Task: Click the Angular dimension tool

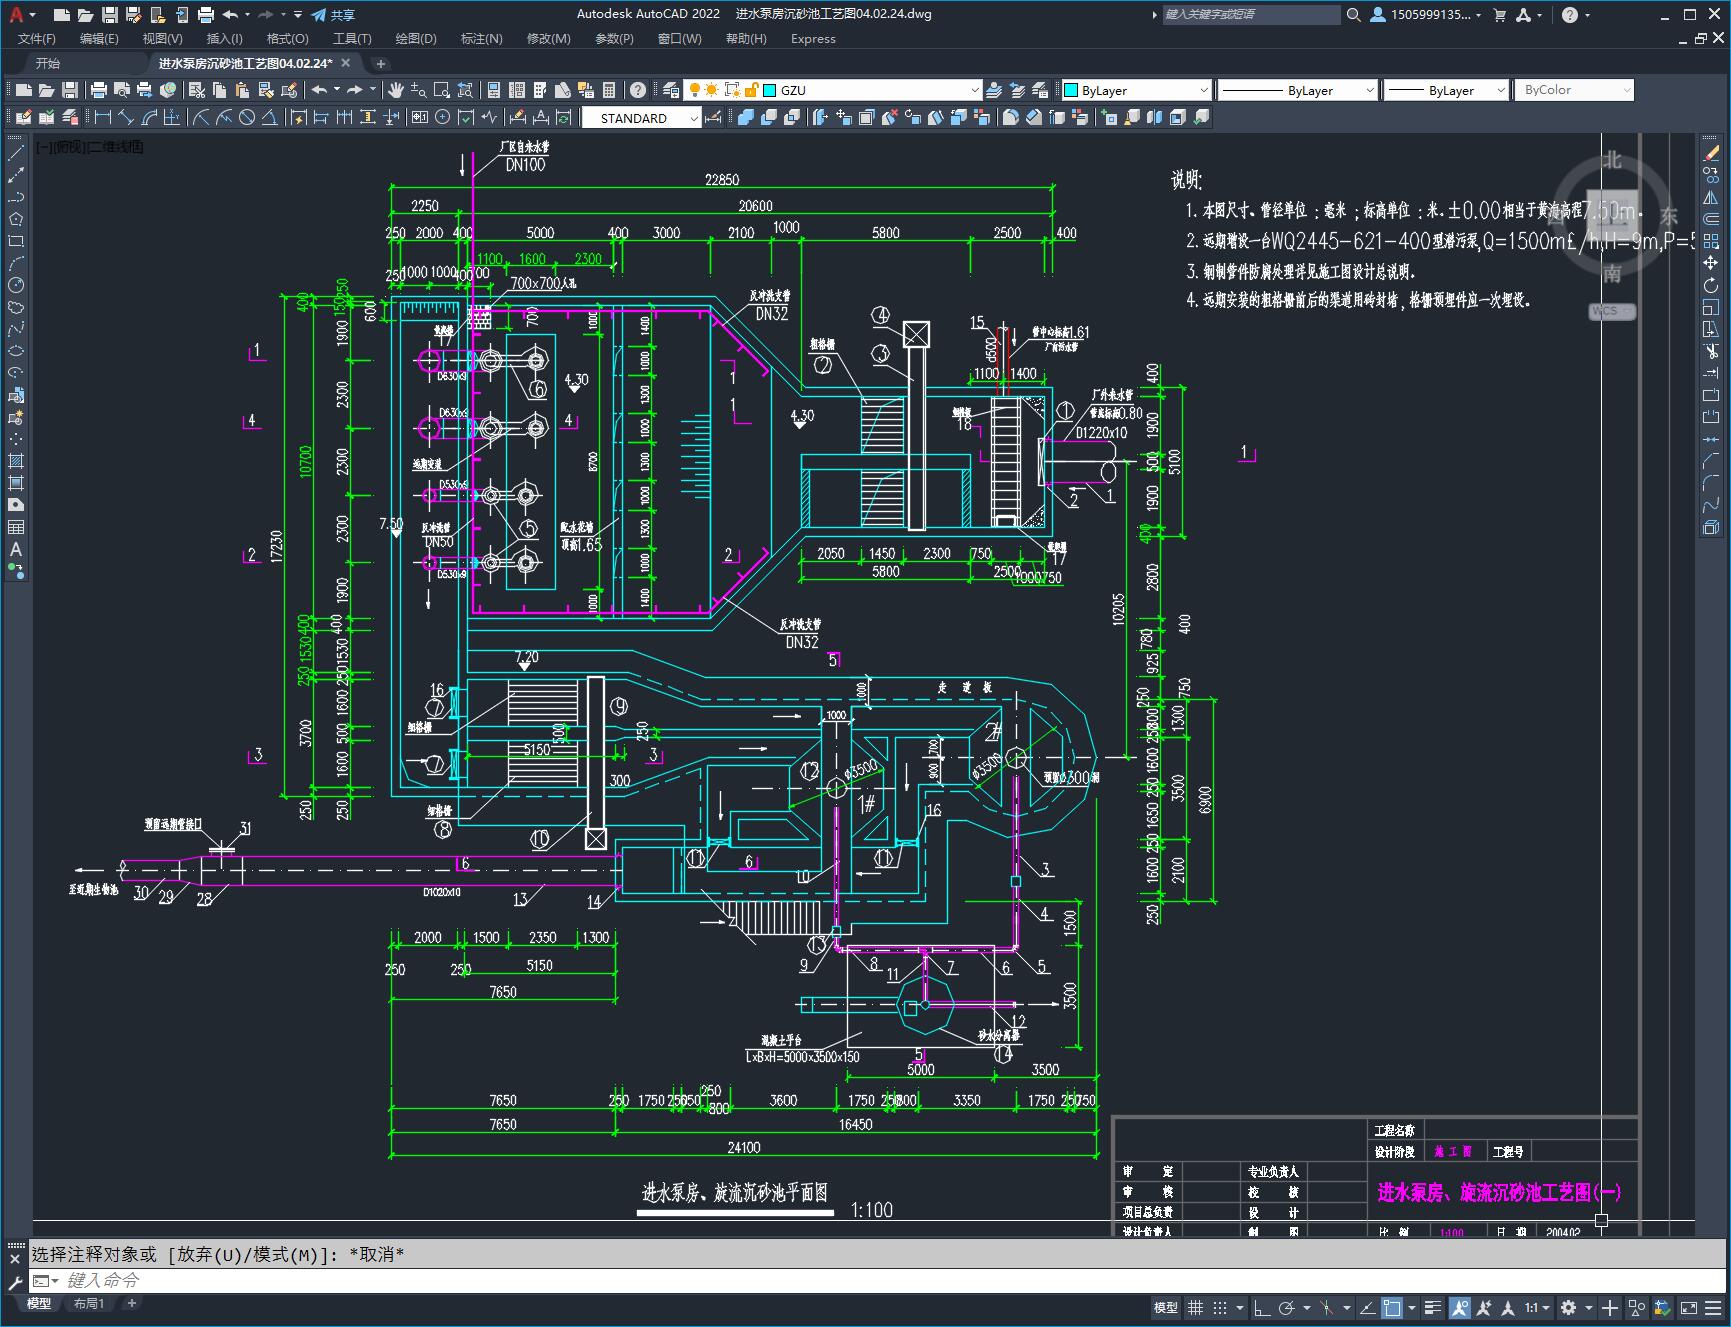Action: 270,118
